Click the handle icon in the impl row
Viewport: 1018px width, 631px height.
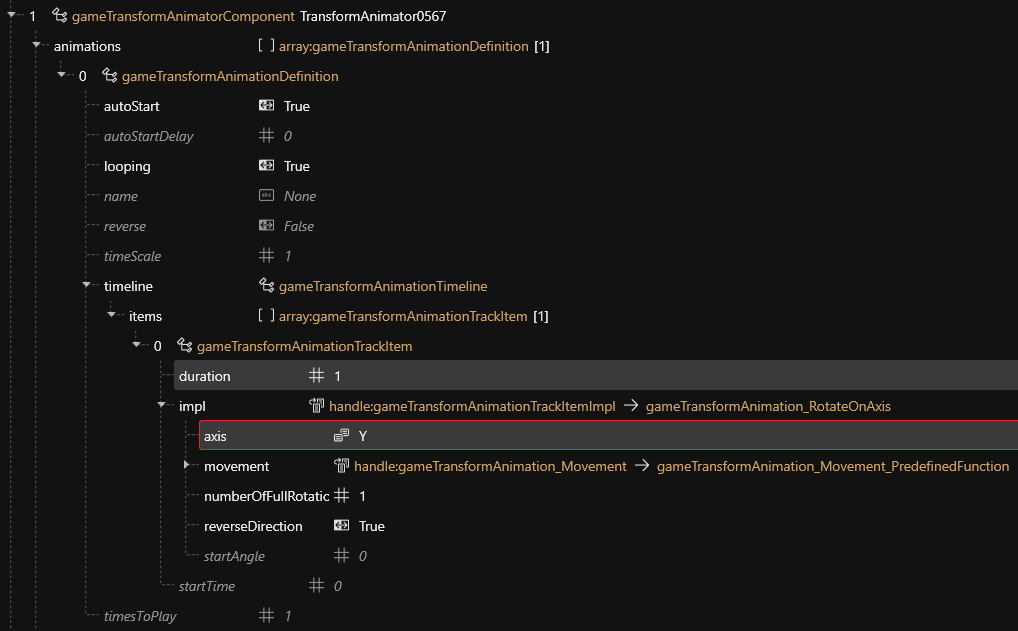(x=316, y=406)
